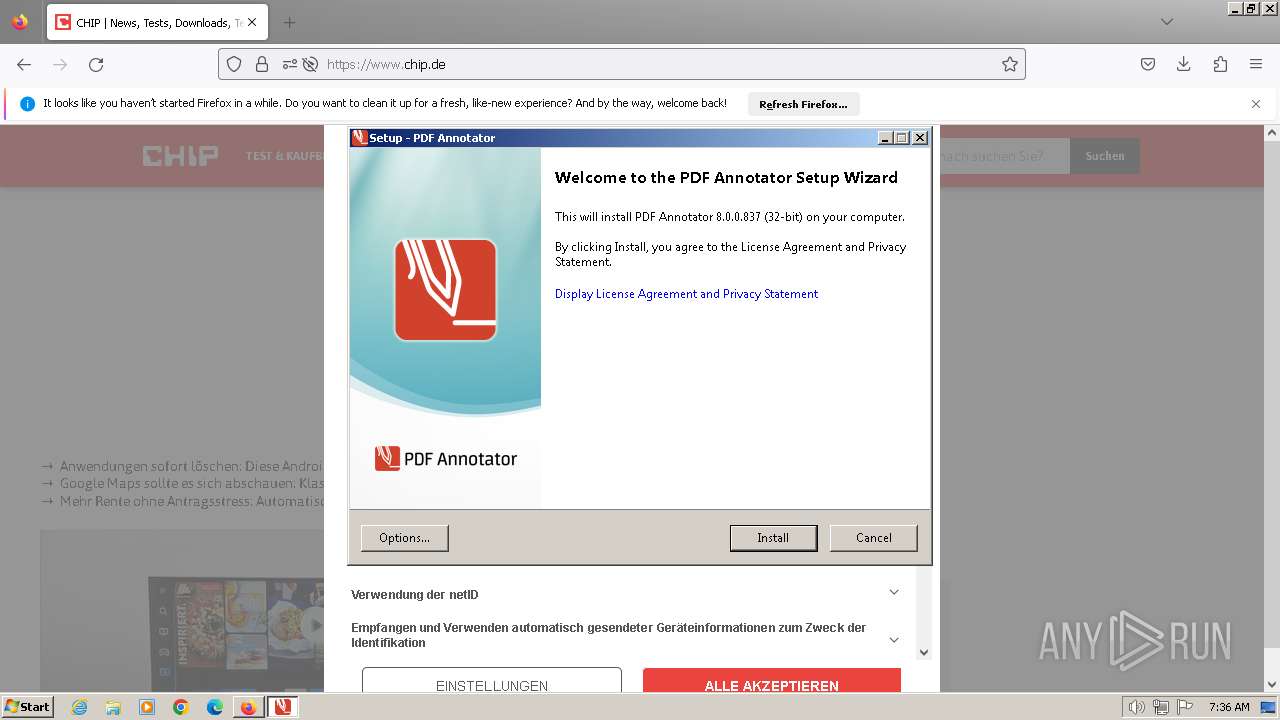Open the extensions puzzle icon
This screenshot has width=1280, height=720.
click(x=1220, y=64)
